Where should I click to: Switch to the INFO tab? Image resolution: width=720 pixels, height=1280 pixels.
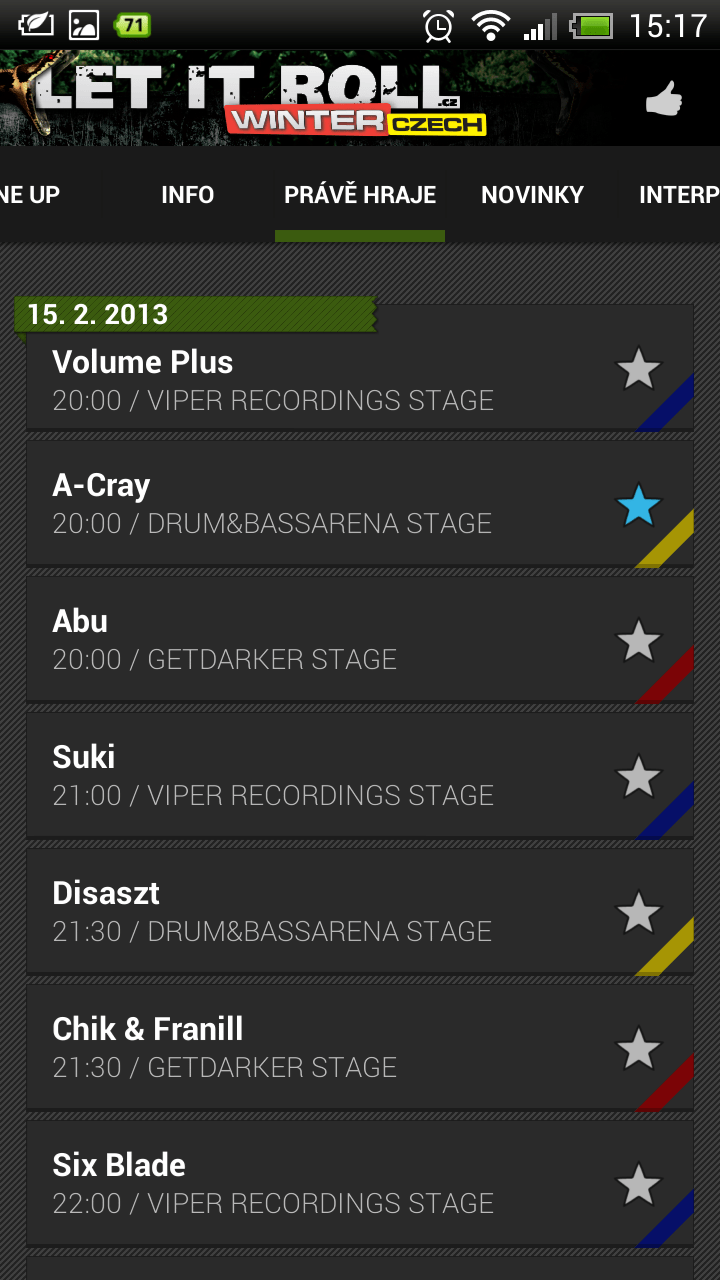[188, 195]
